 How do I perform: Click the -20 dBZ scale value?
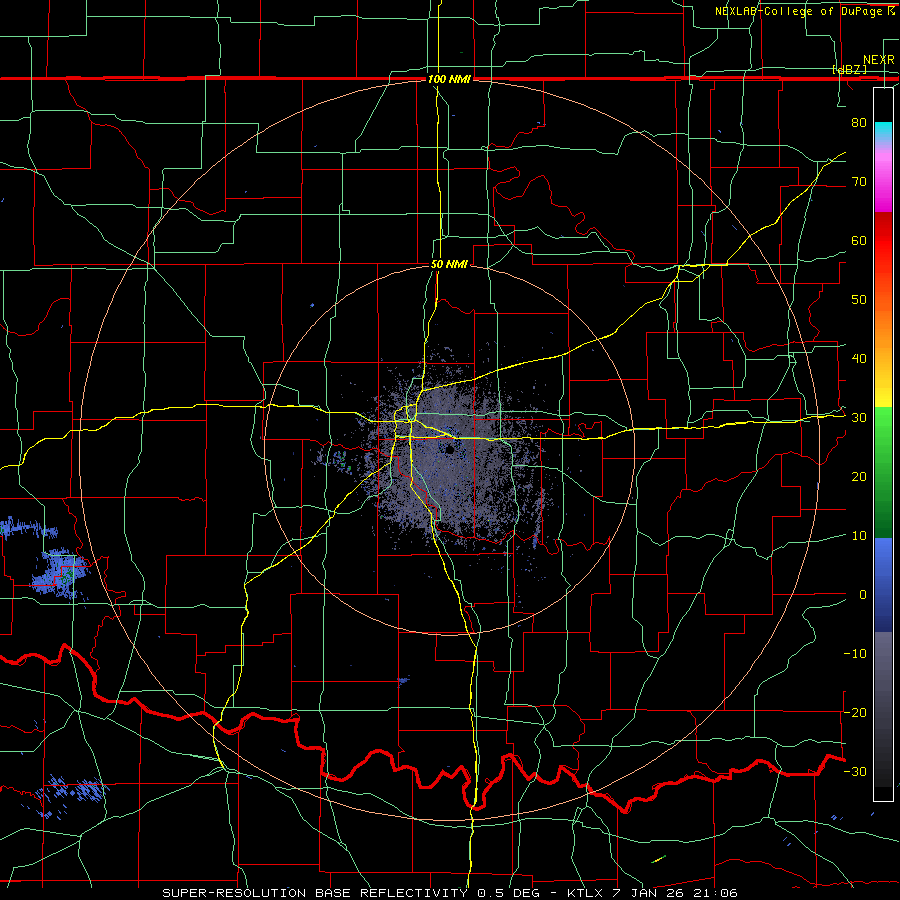pyautogui.click(x=855, y=713)
